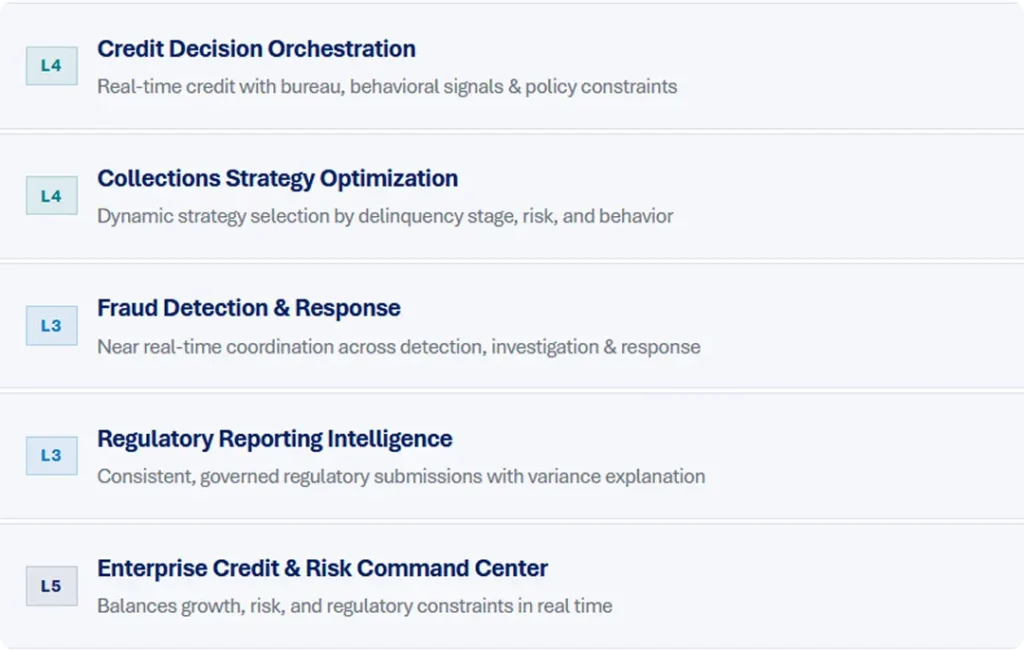
Task: Click the L5 badge for Enterprise Command Center
Action: click(x=51, y=586)
